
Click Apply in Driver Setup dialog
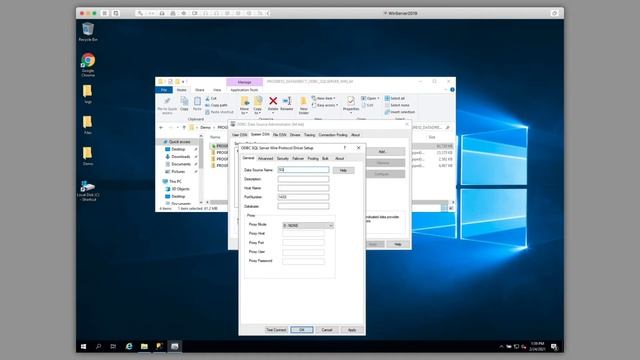(x=352, y=330)
